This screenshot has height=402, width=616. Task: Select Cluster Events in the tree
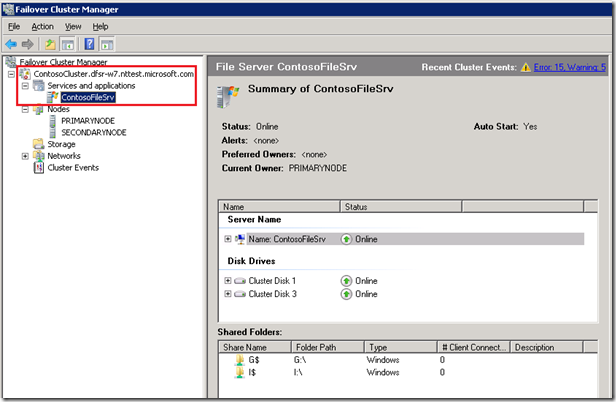click(73, 168)
